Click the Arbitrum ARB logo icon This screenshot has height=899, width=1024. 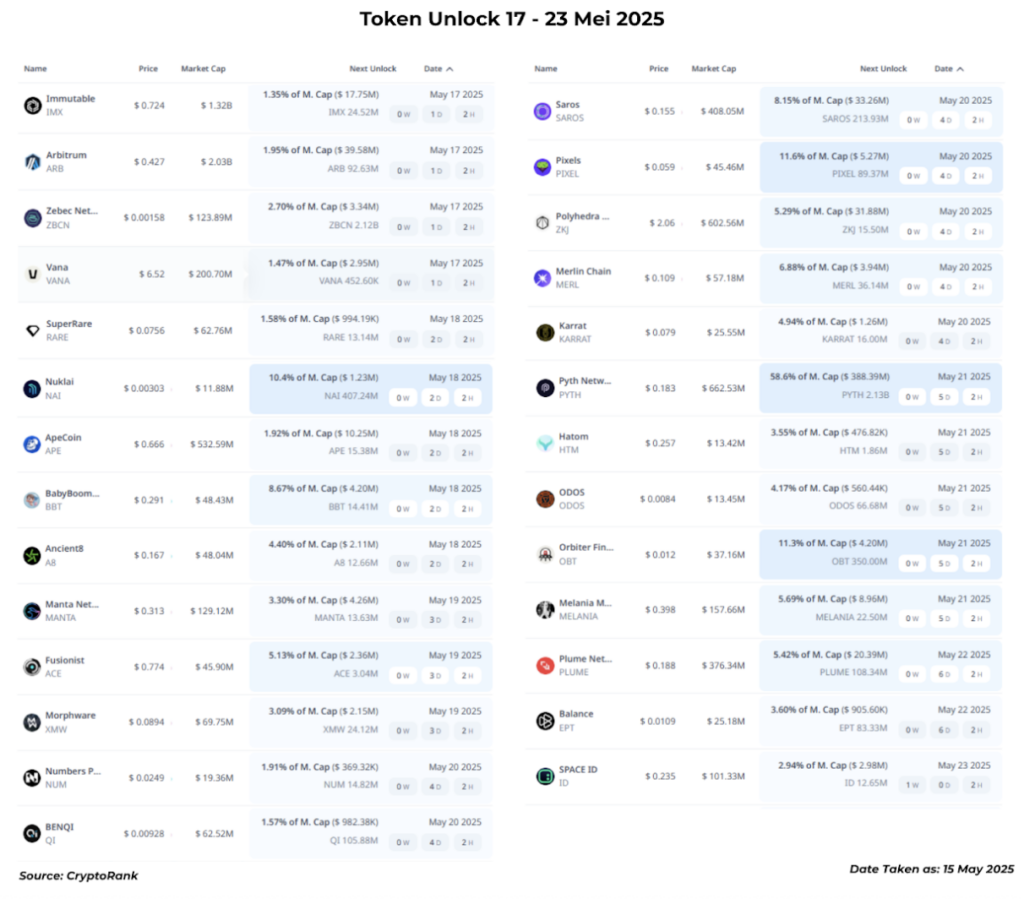[x=33, y=161]
